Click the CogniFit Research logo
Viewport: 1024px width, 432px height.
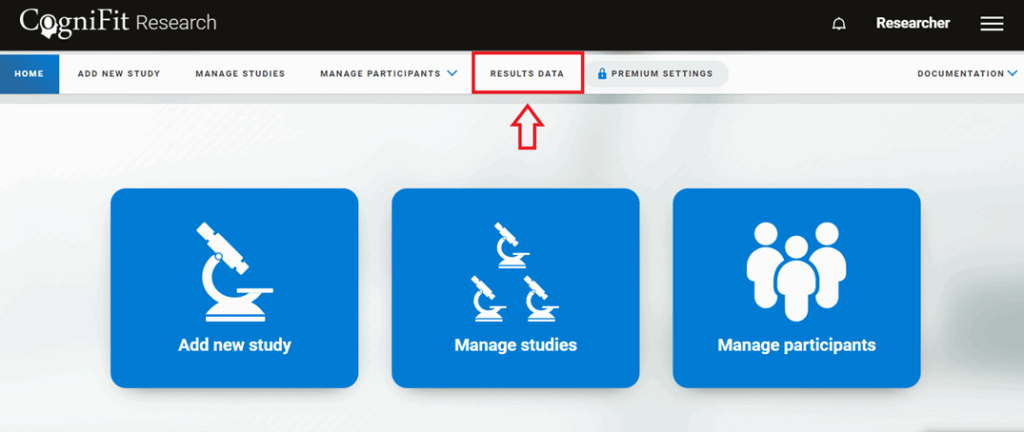118,23
